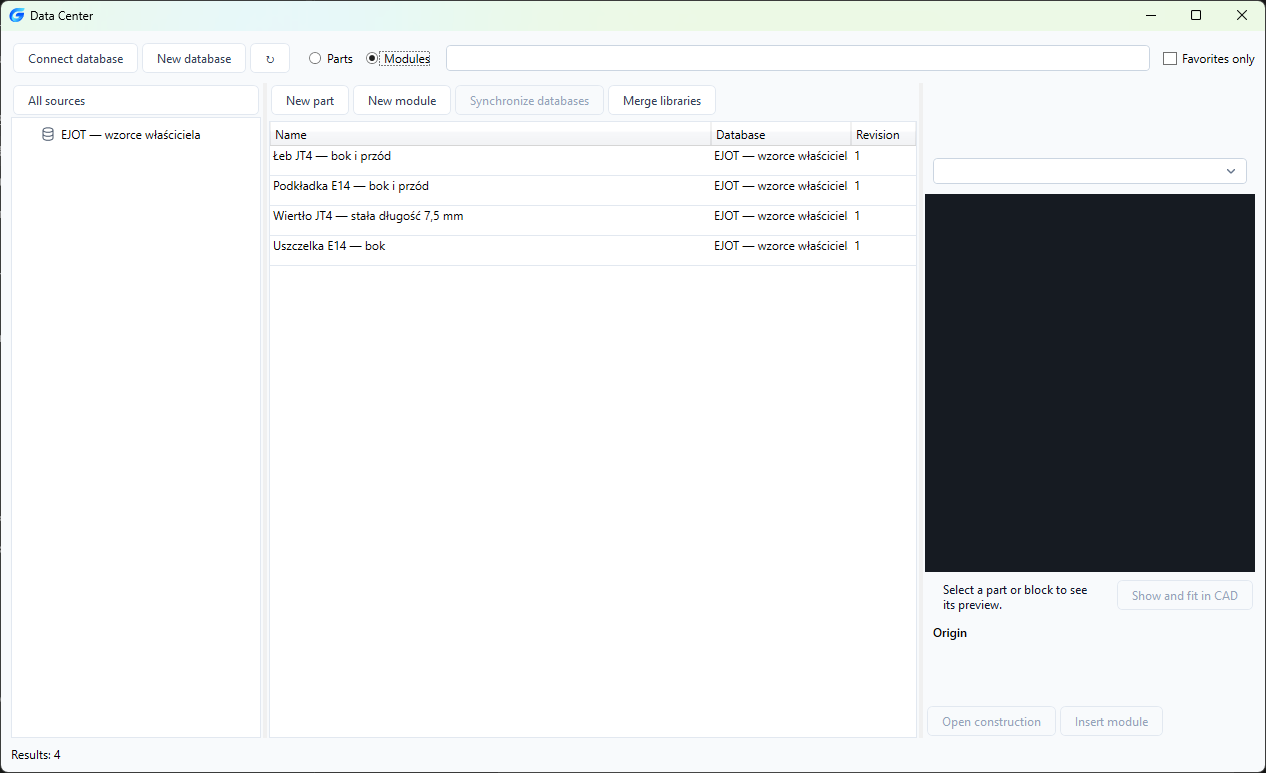The image size is (1266, 773).
Task: Click the dark preview area
Action: tap(1090, 383)
